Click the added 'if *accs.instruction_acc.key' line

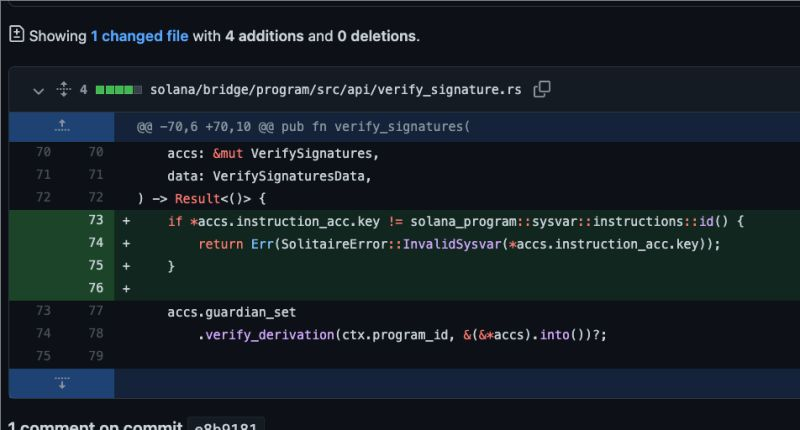click(x=456, y=221)
